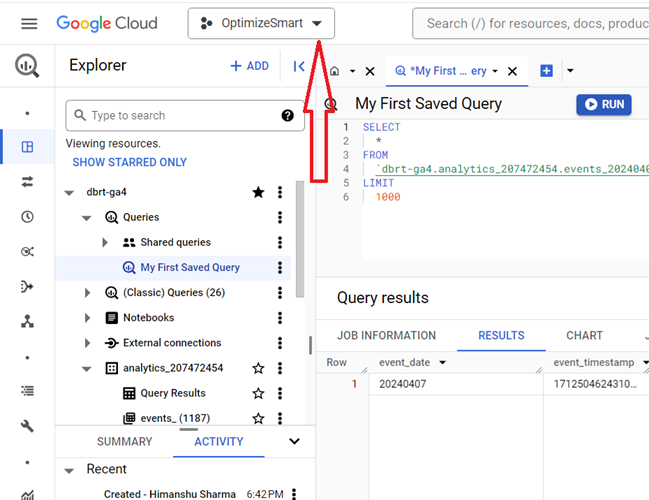Click the Google Cloud logo
Viewport: 649px width, 500px height.
(x=107, y=23)
